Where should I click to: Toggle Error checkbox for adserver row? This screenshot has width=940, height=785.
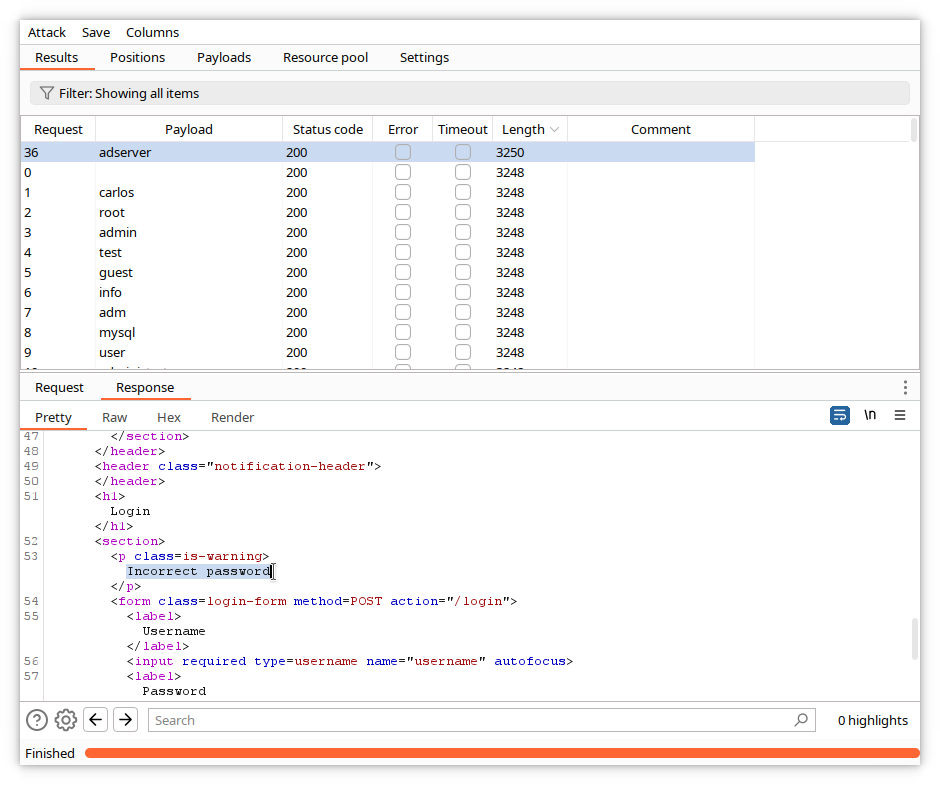(403, 153)
